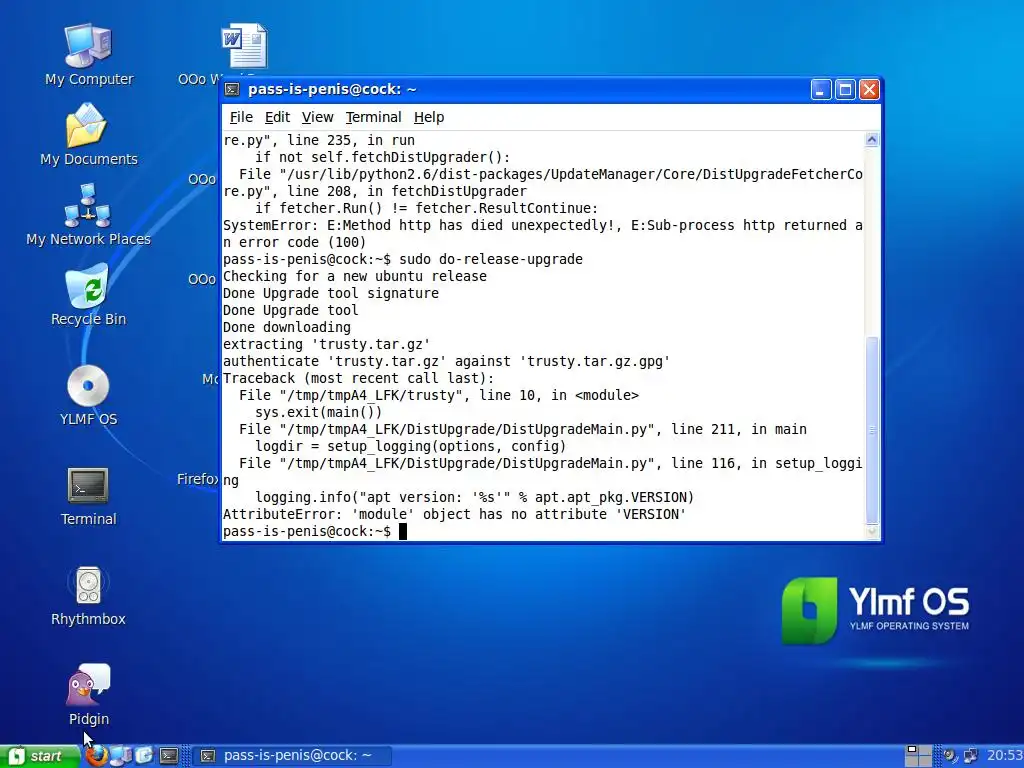
Task: Open the View menu in terminal
Action: (317, 118)
